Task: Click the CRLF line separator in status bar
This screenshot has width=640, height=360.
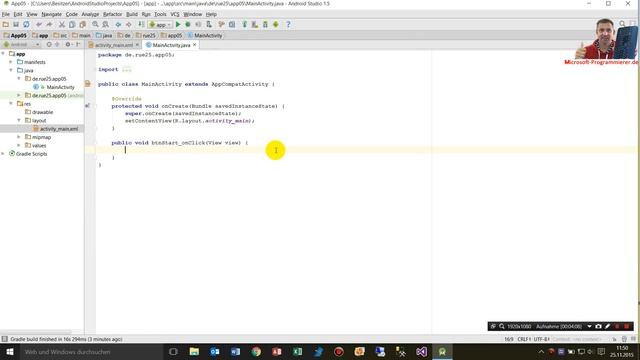Action: (x=524, y=339)
